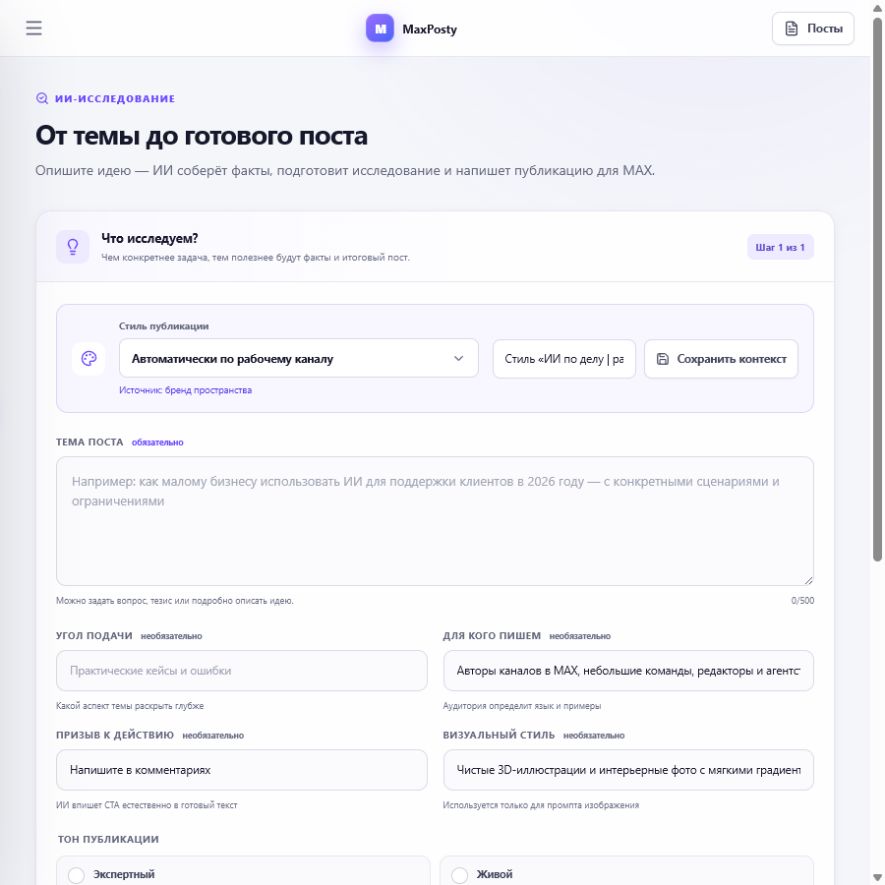Screen dimensions: 885x885
Task: Select the Экспертный tone radio button
Action: (x=76, y=875)
